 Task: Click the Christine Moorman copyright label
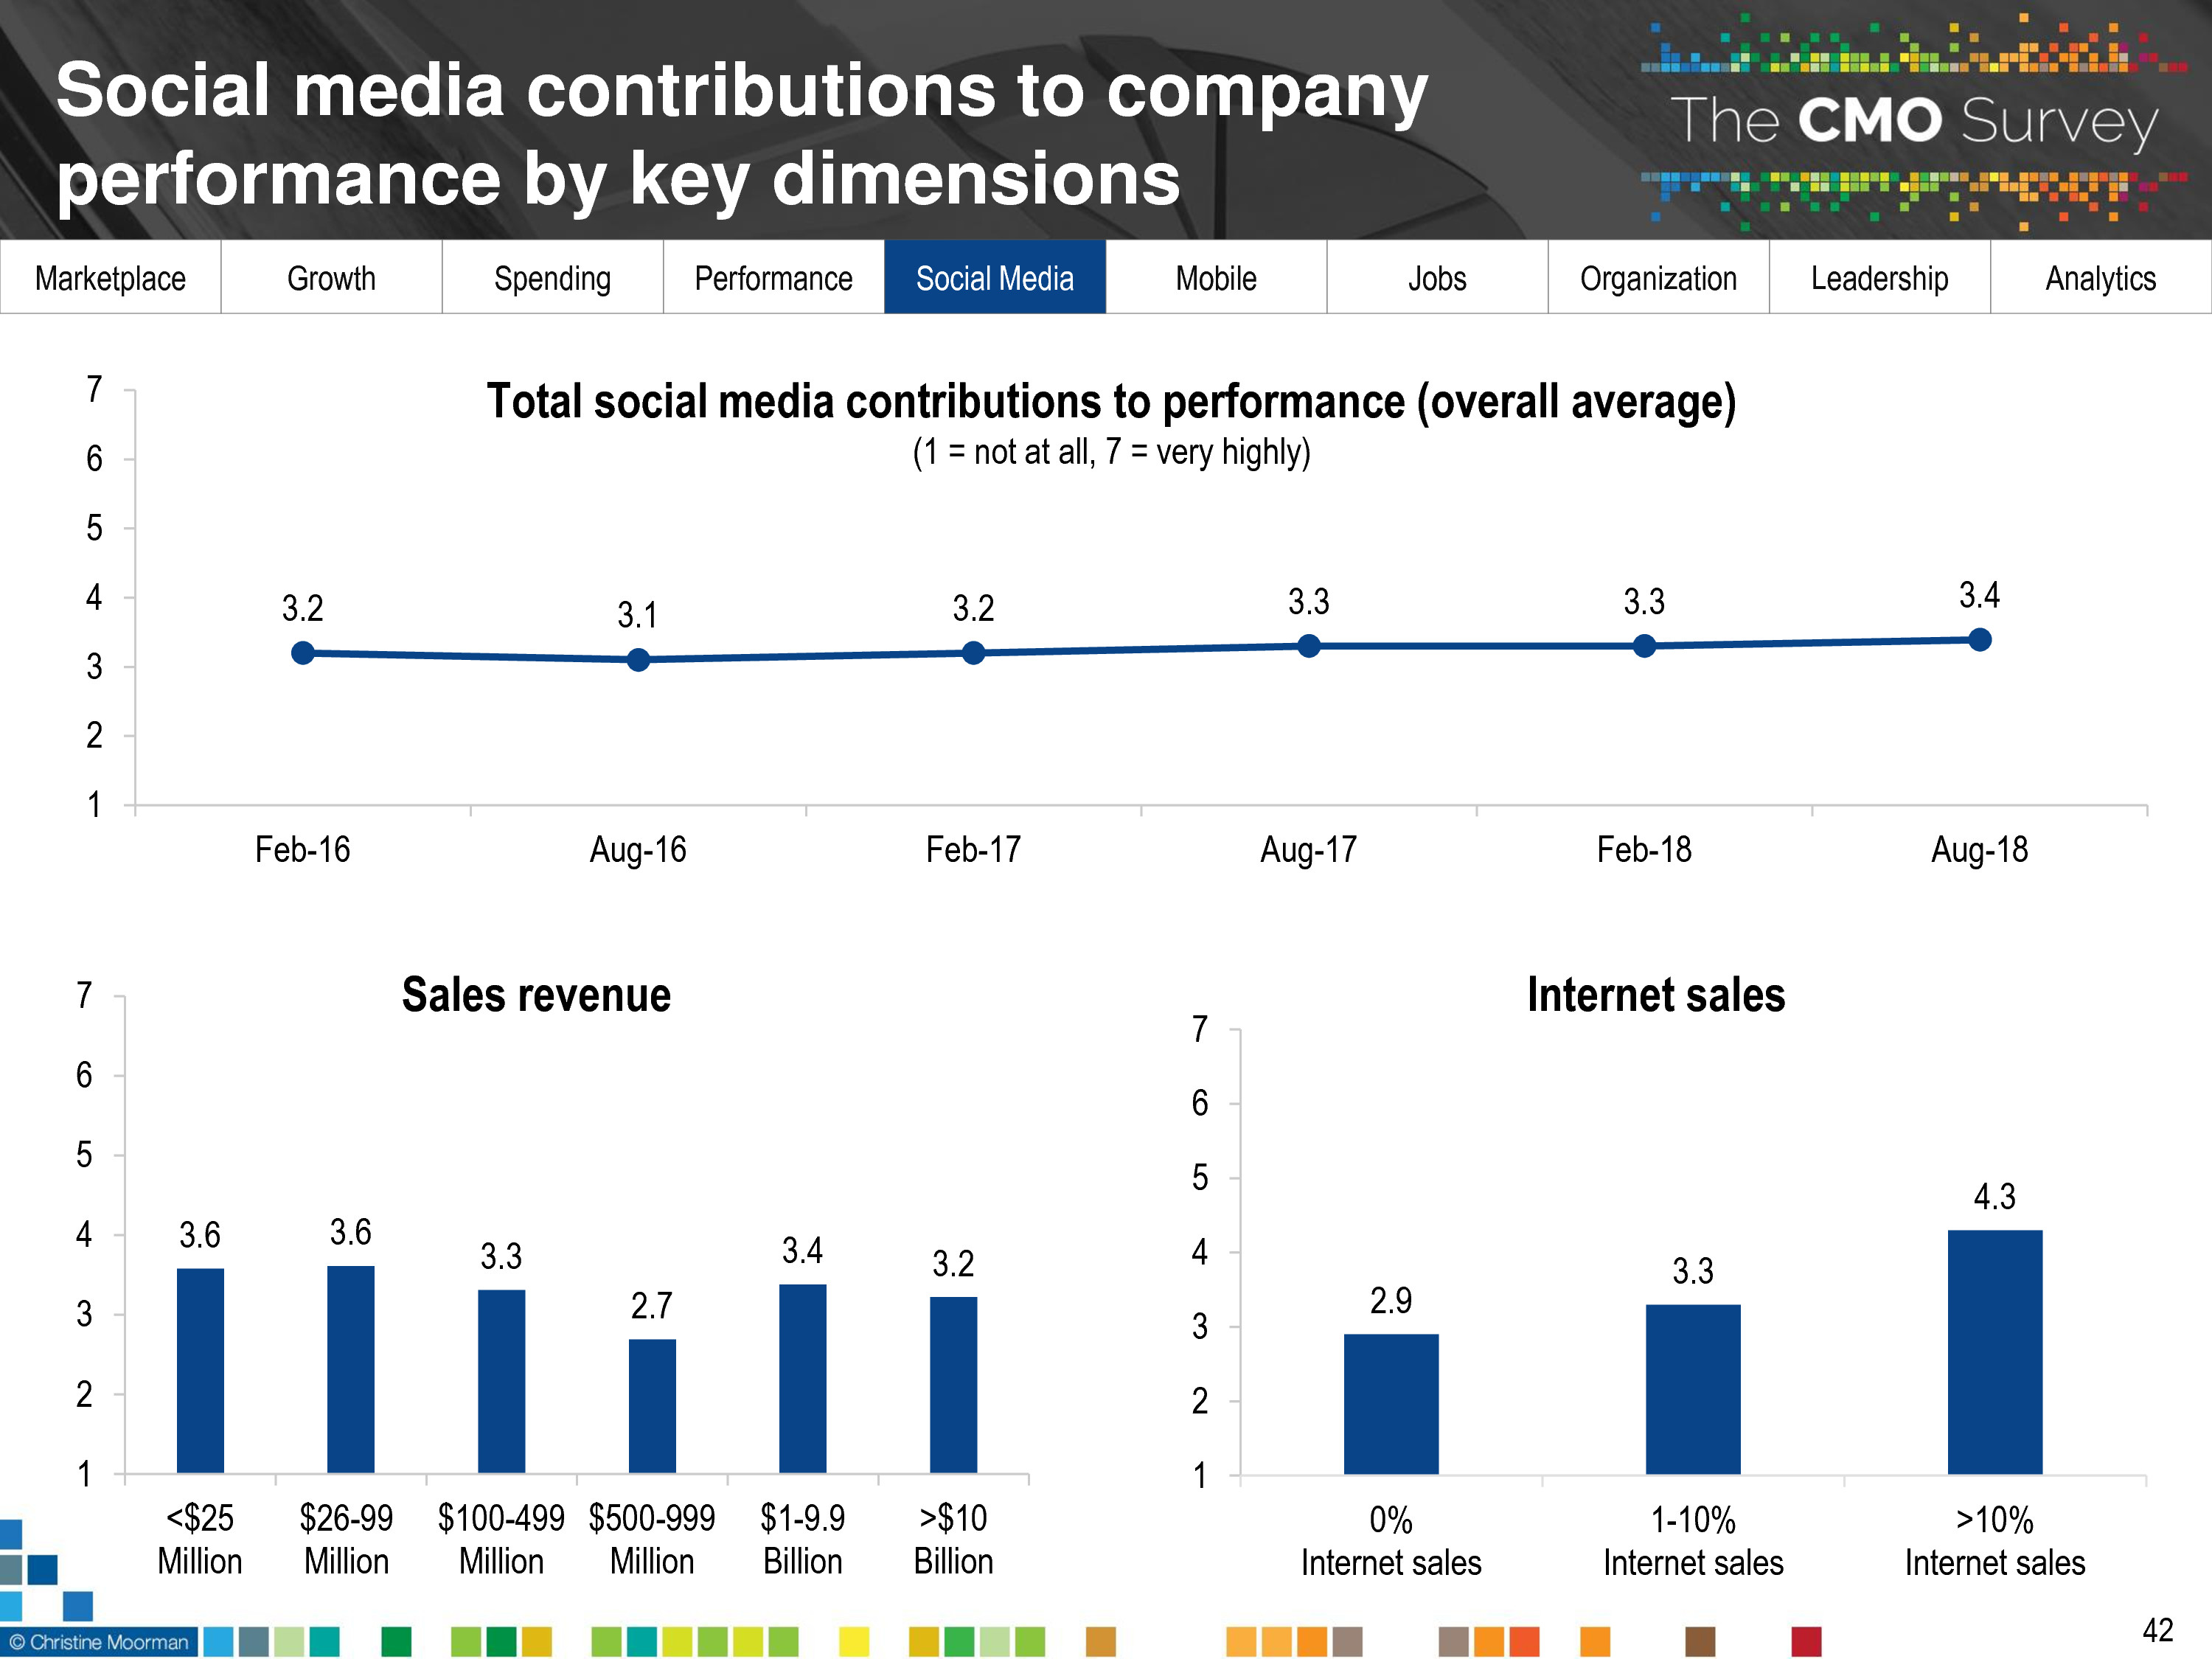pyautogui.click(x=99, y=1642)
